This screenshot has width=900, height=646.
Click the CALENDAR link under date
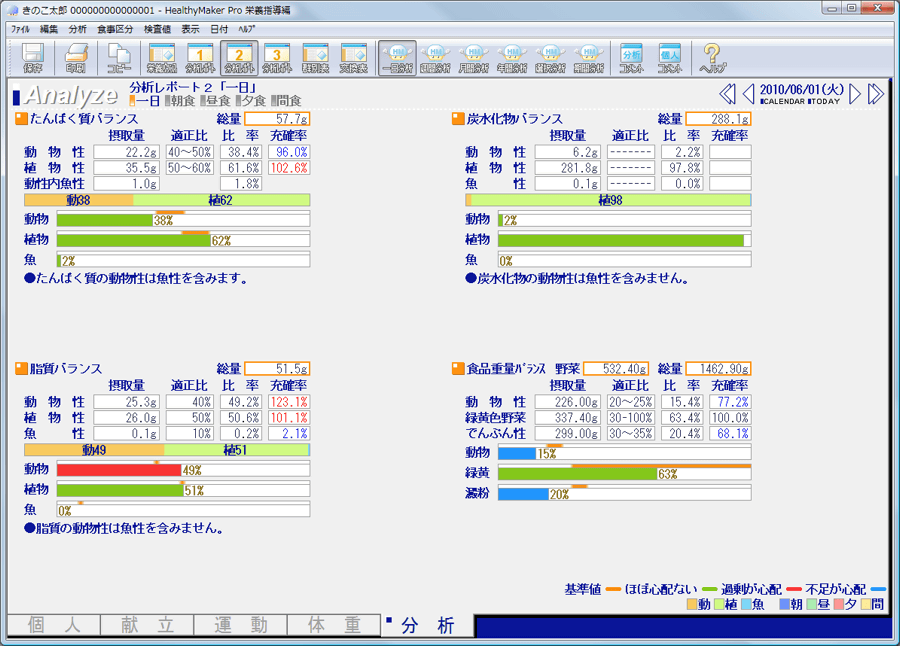click(x=782, y=102)
